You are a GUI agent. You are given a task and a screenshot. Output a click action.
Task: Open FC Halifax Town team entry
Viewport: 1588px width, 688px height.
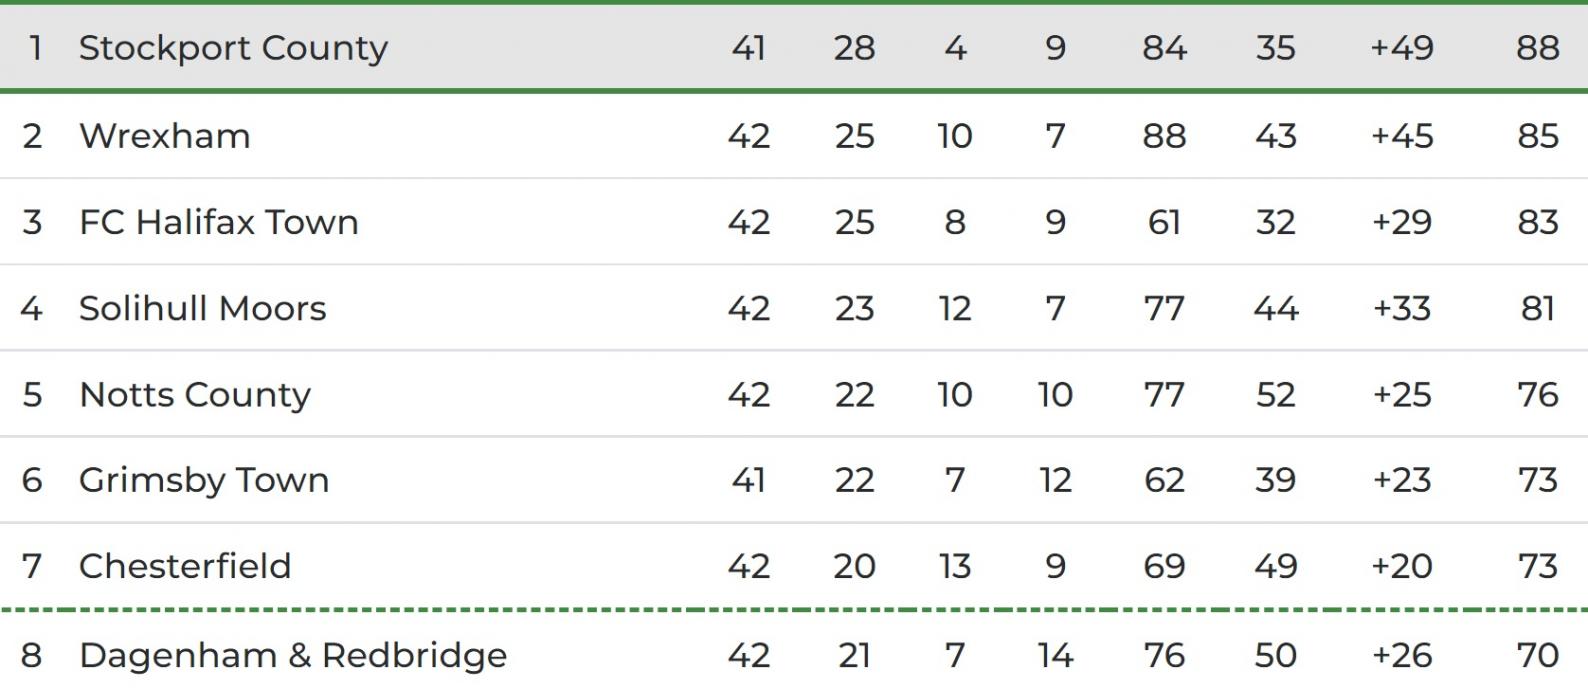219,221
